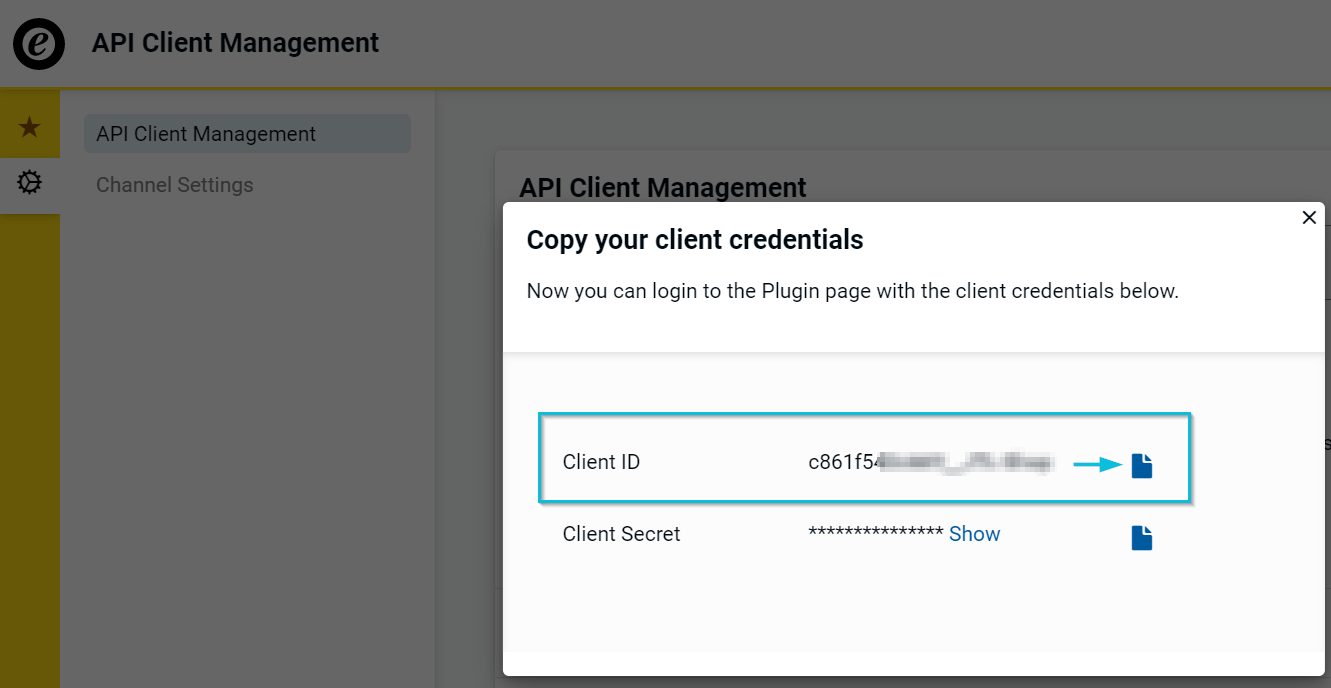Screen dimensions: 1331x688
Task: Click the API Client Management page title in header
Action: [235, 43]
